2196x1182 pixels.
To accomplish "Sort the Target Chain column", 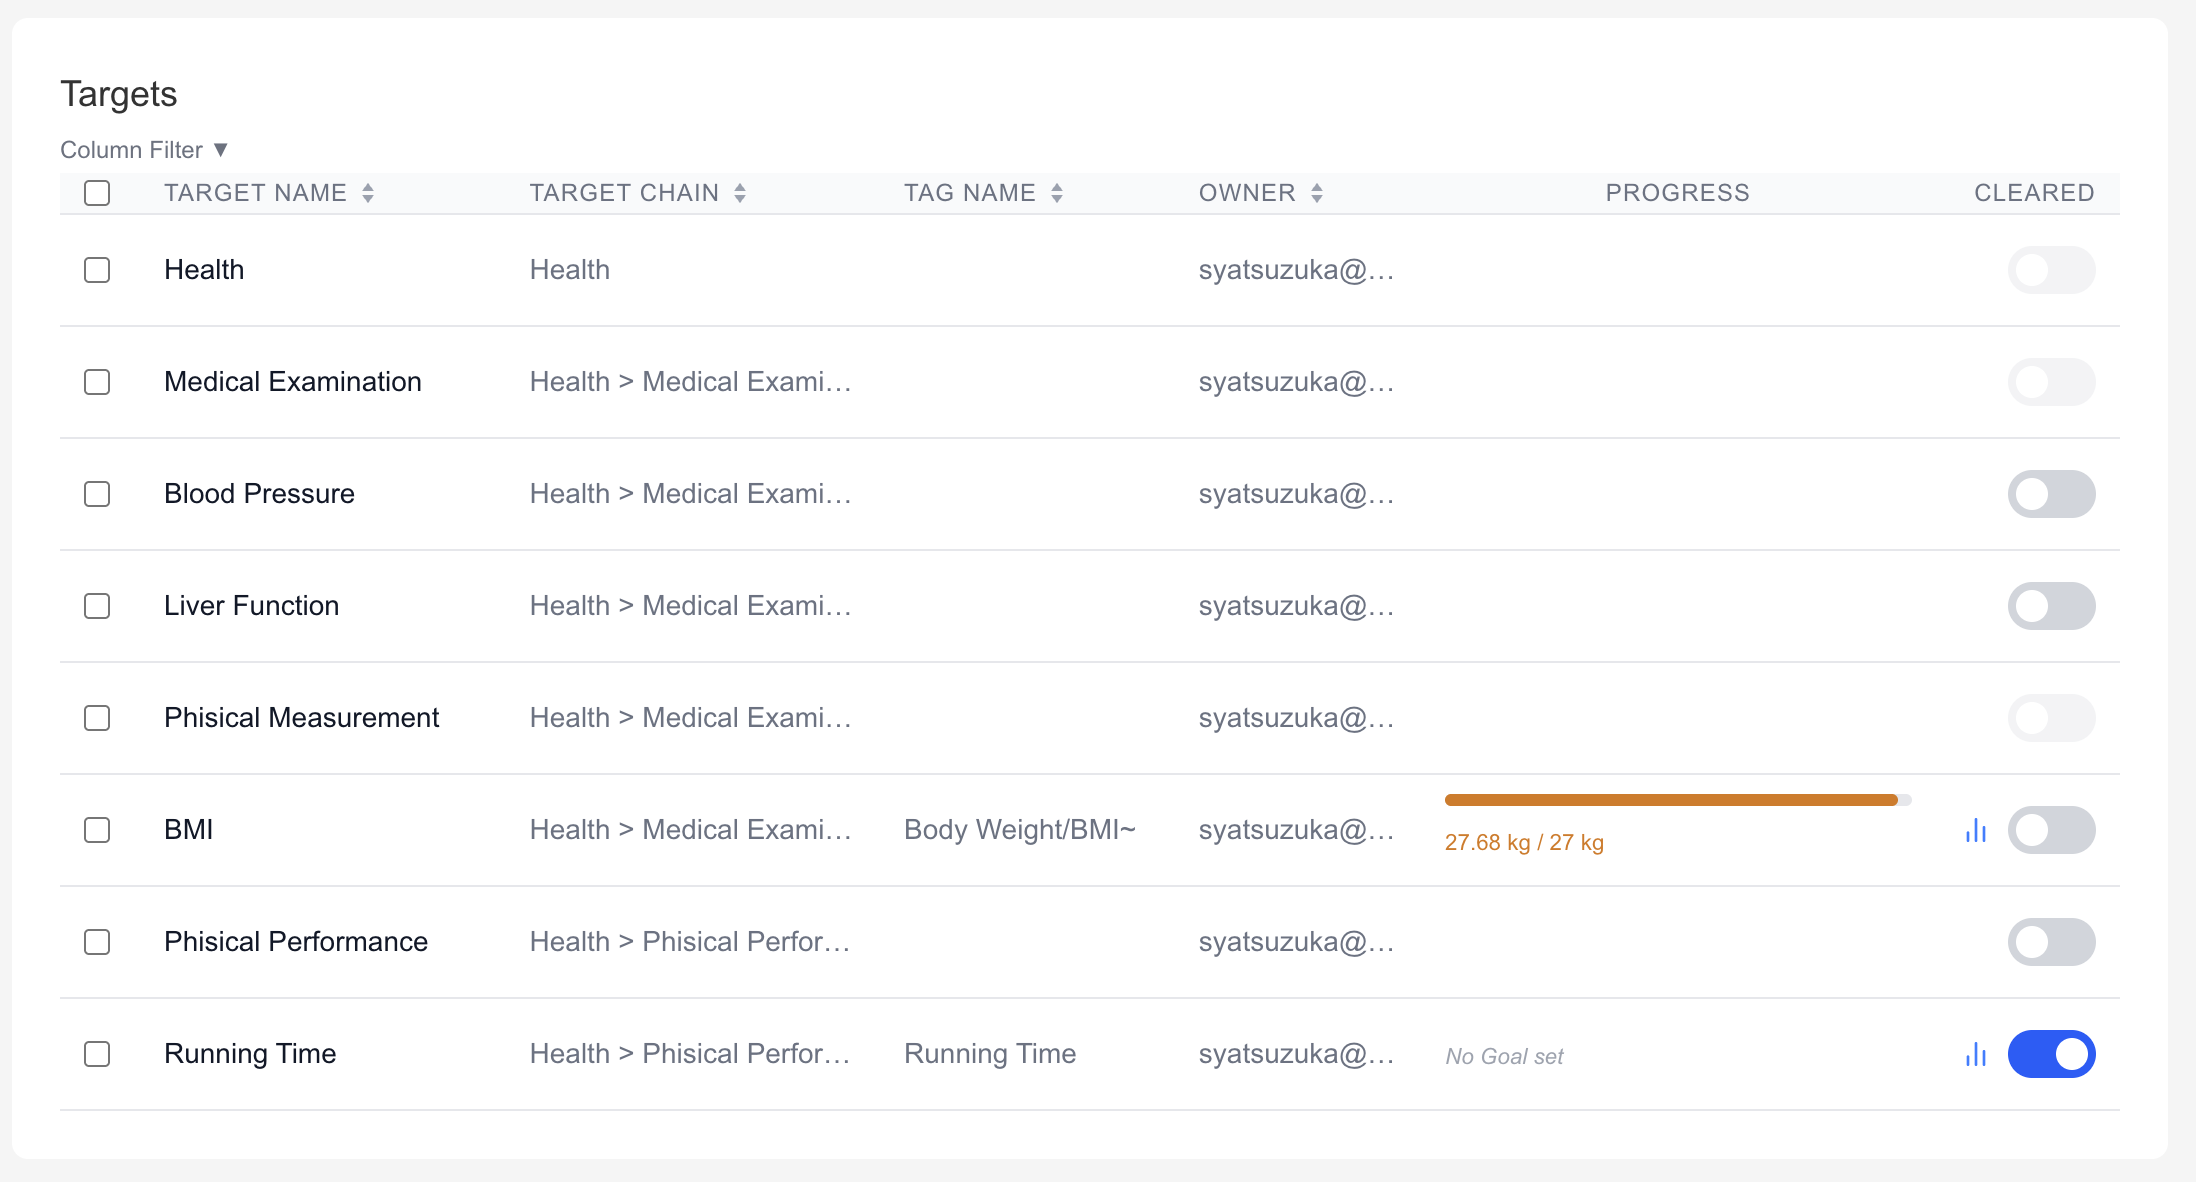I will [740, 193].
